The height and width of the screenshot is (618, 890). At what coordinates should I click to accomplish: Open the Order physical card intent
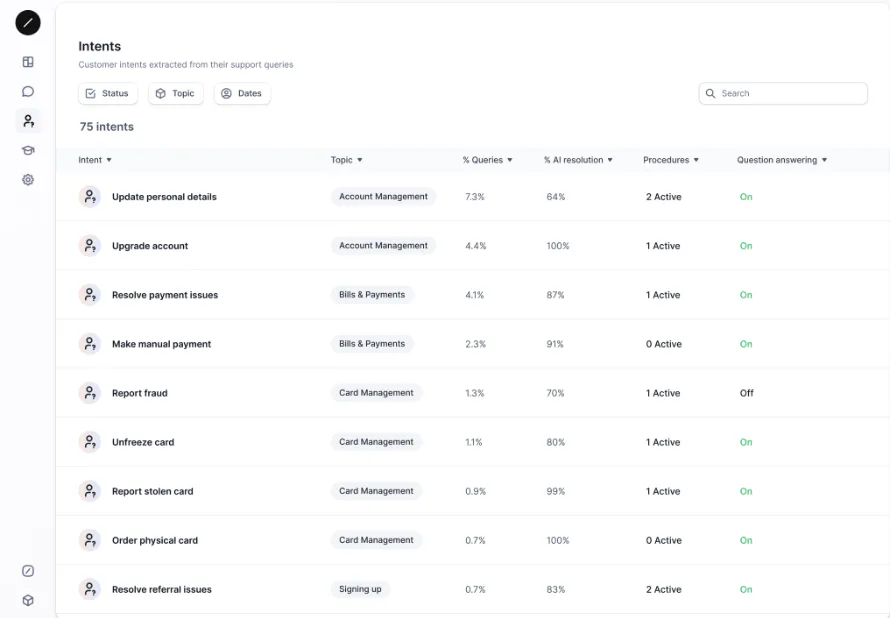click(x=155, y=540)
